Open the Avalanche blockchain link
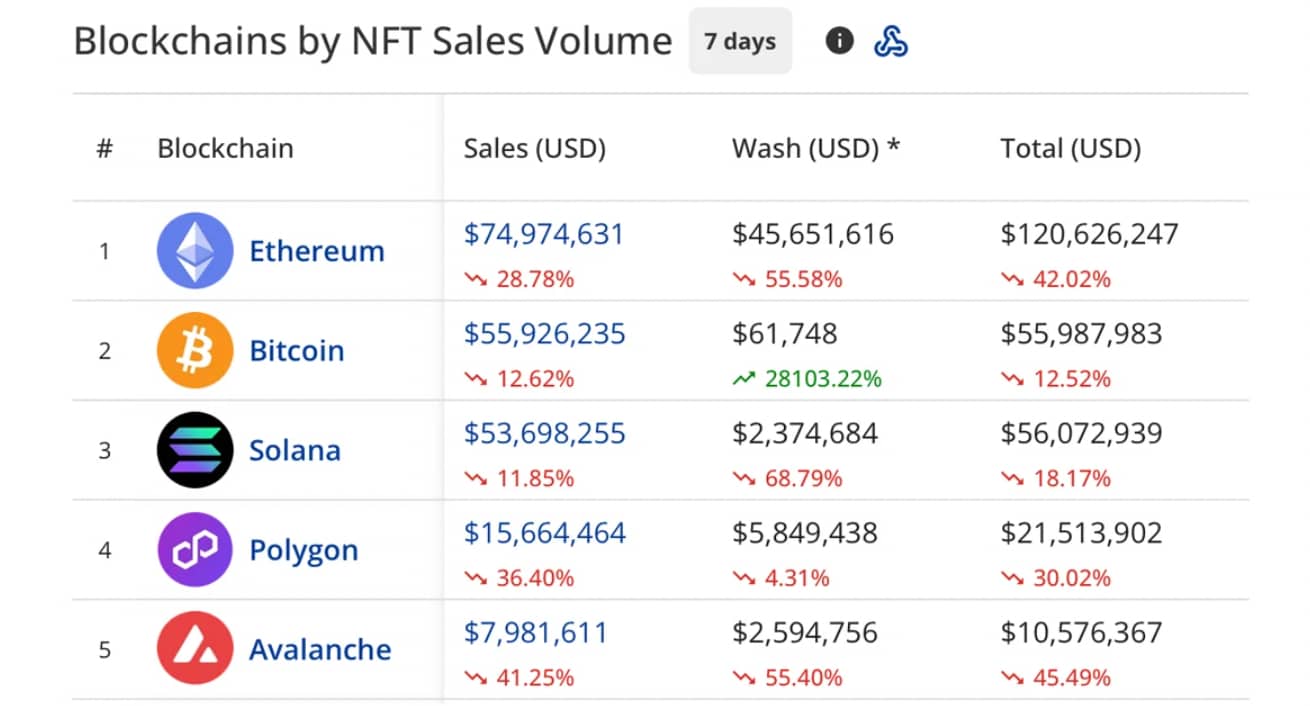Screen dimensions: 1310x706 pyautogui.click(x=320, y=650)
